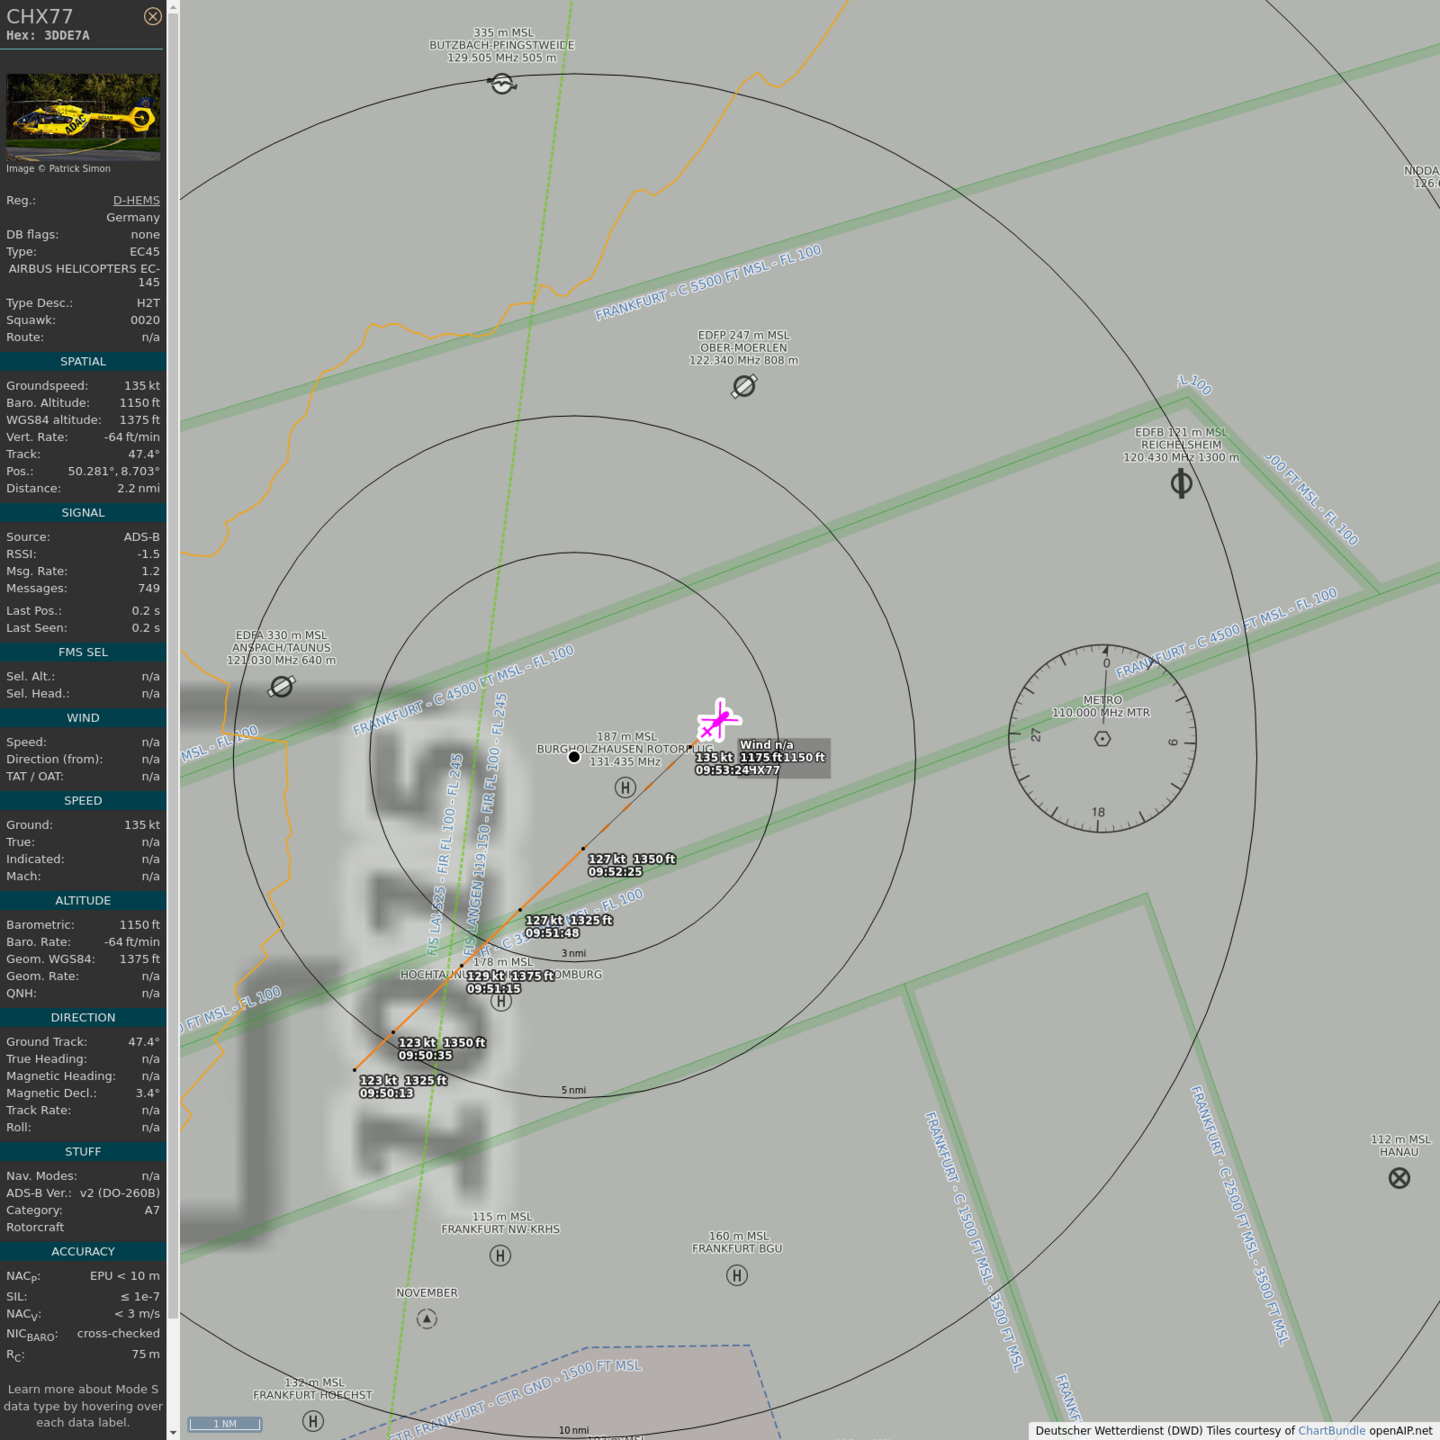Screen dimensions: 1440x1440
Task: Click the magenta CHX77 helicopter icon
Action: [718, 720]
